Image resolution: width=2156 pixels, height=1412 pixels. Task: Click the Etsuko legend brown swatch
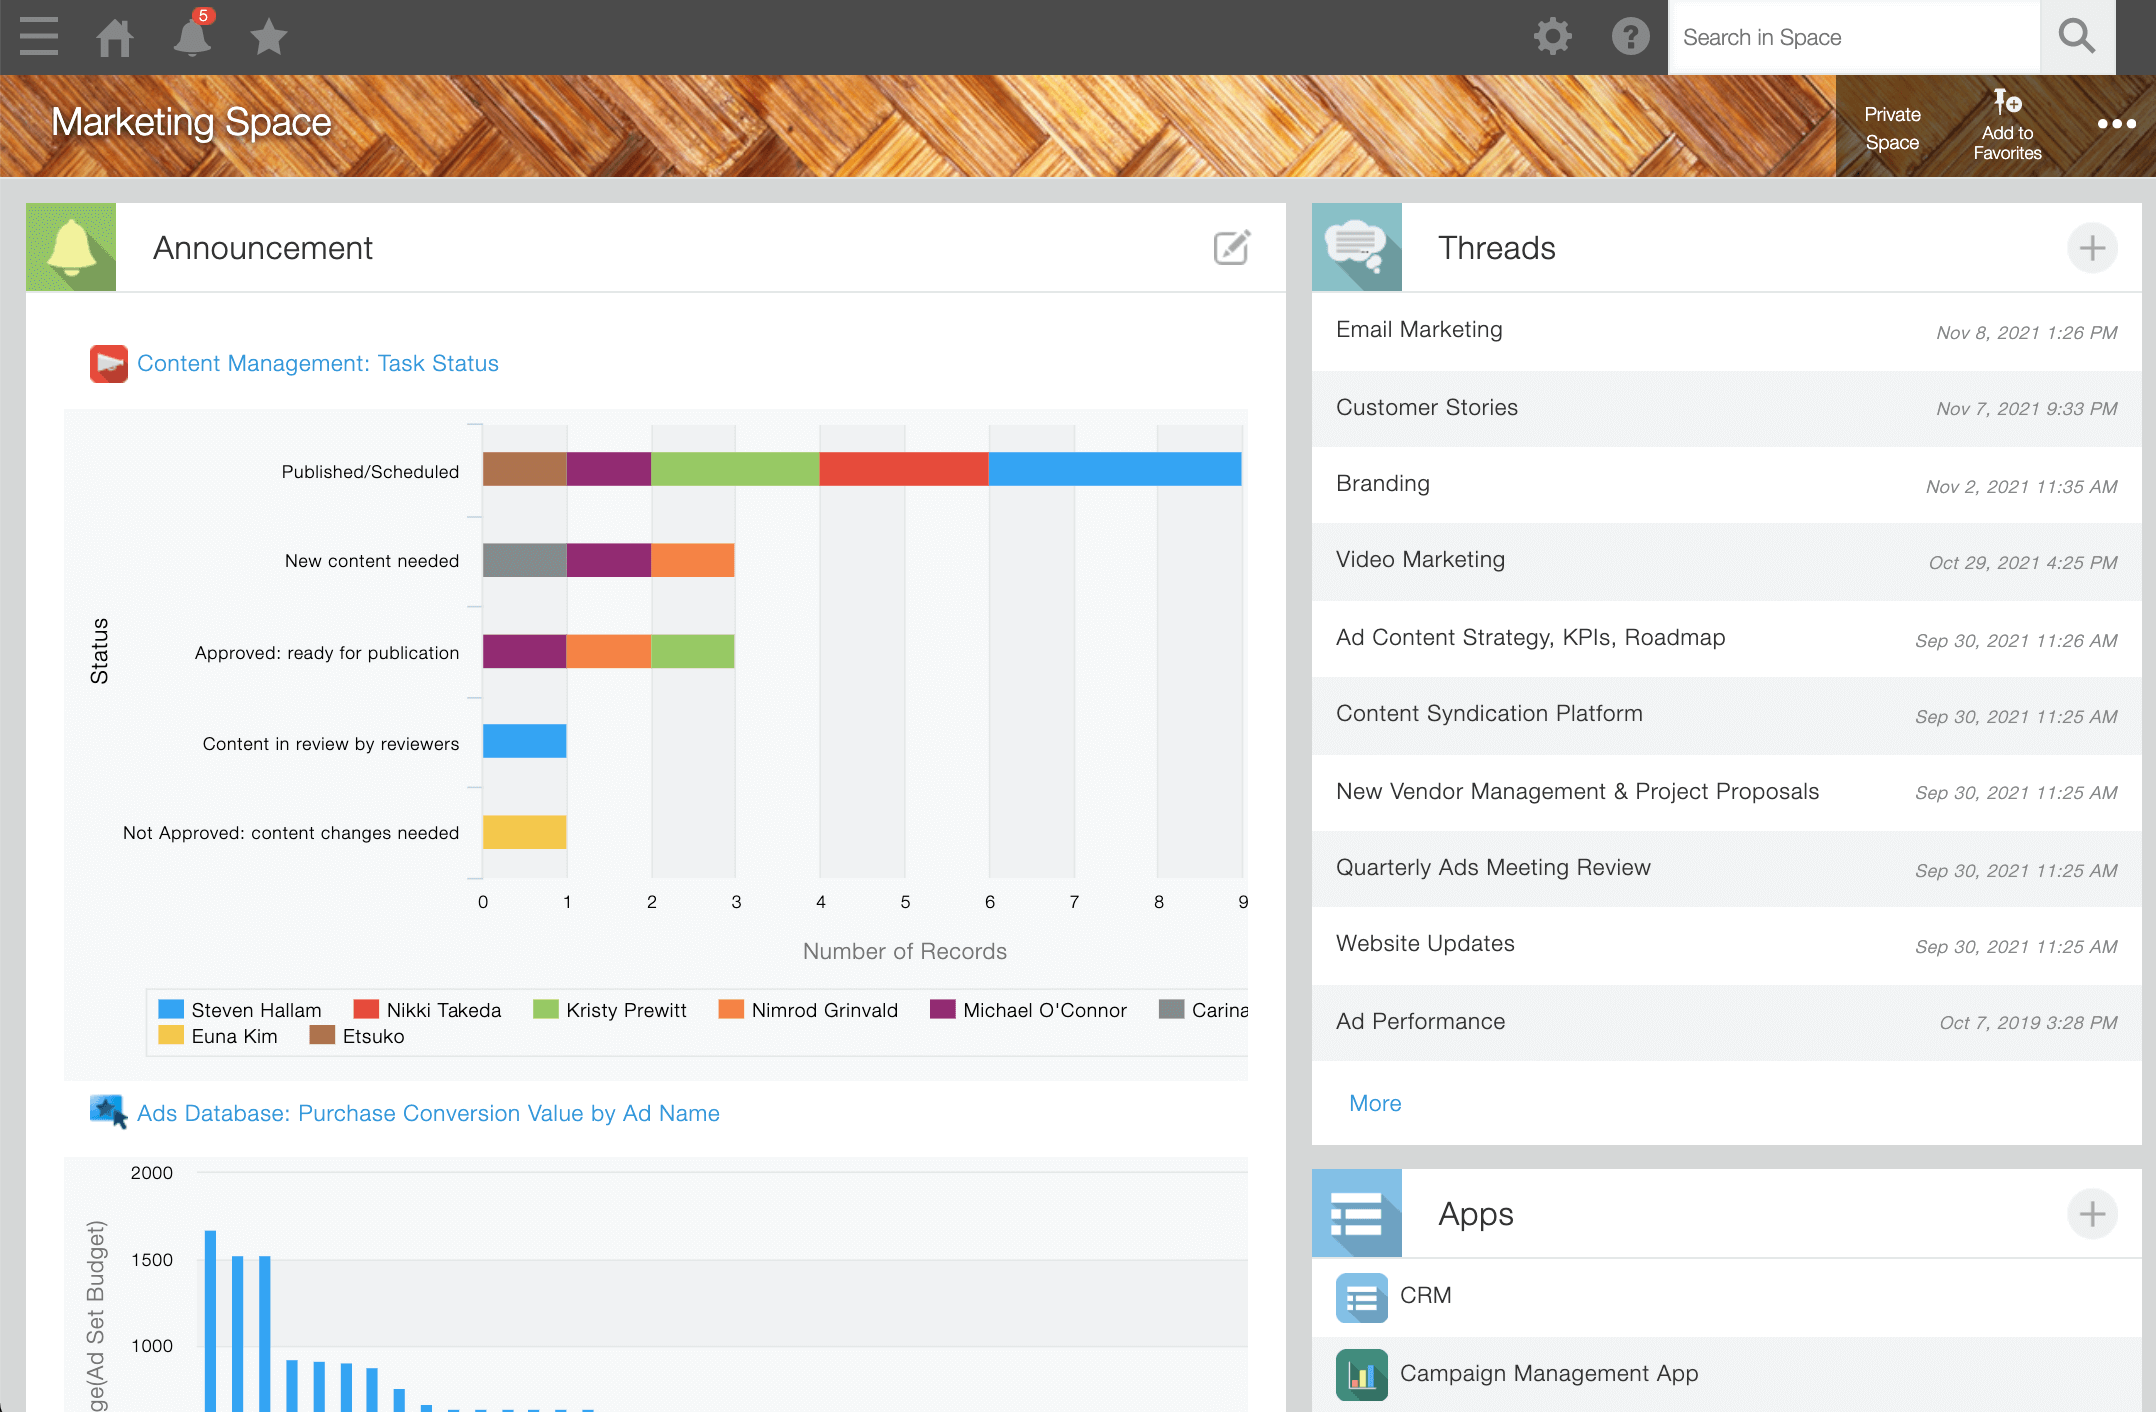coord(322,1035)
